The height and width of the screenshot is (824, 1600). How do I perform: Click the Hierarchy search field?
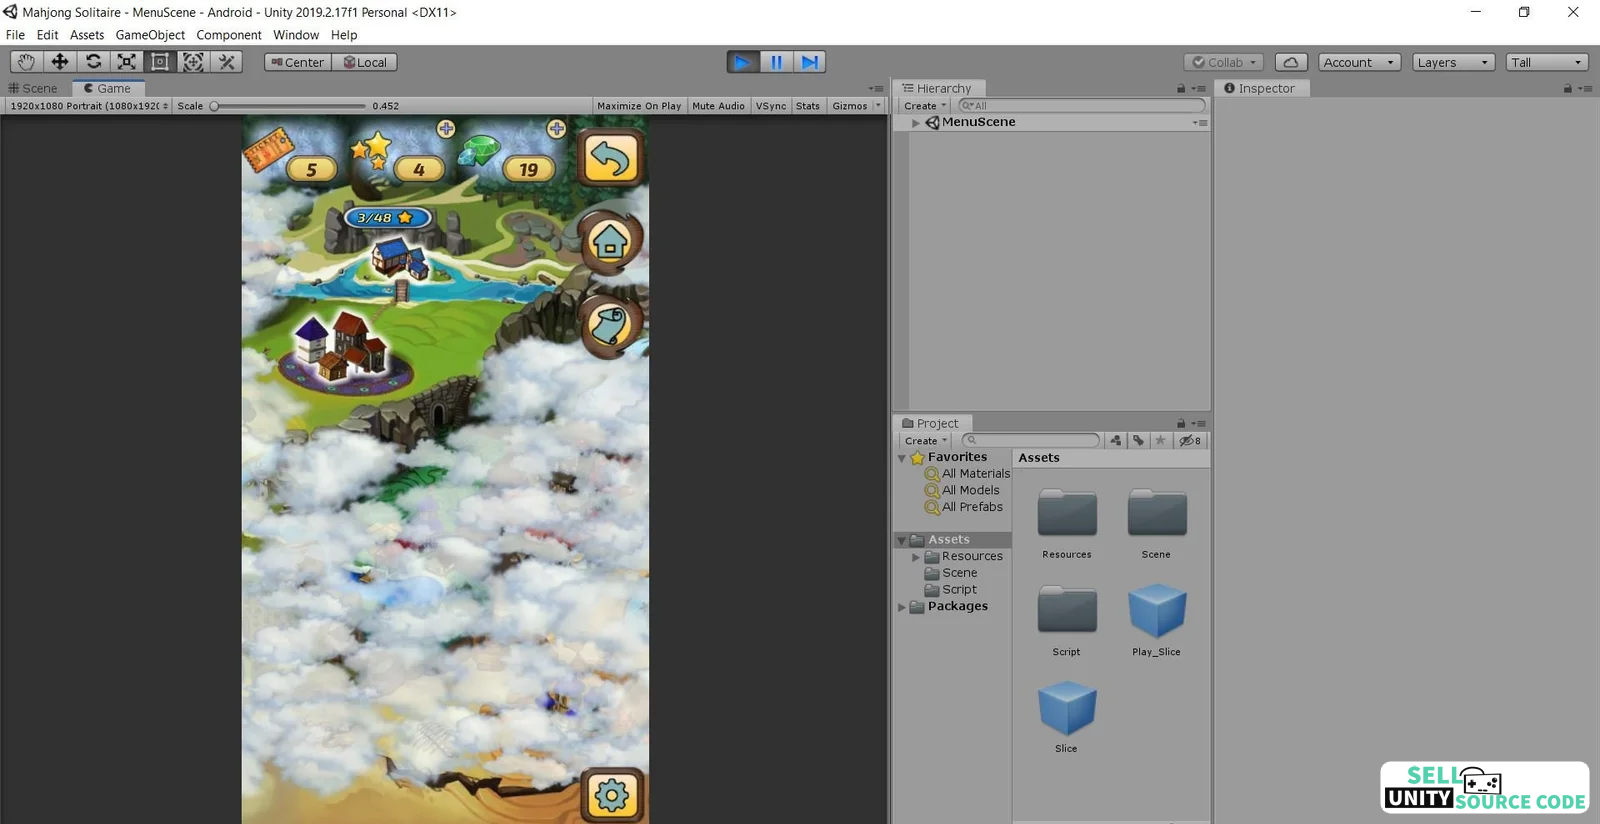tap(1082, 106)
